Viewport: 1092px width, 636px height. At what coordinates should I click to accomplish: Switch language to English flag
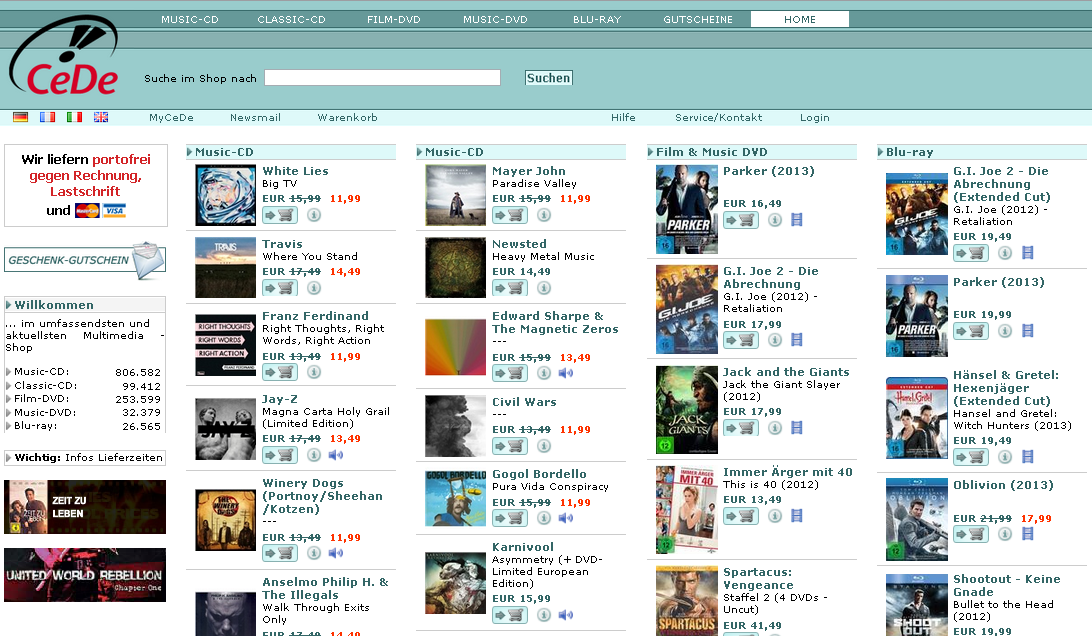pyautogui.click(x=101, y=117)
